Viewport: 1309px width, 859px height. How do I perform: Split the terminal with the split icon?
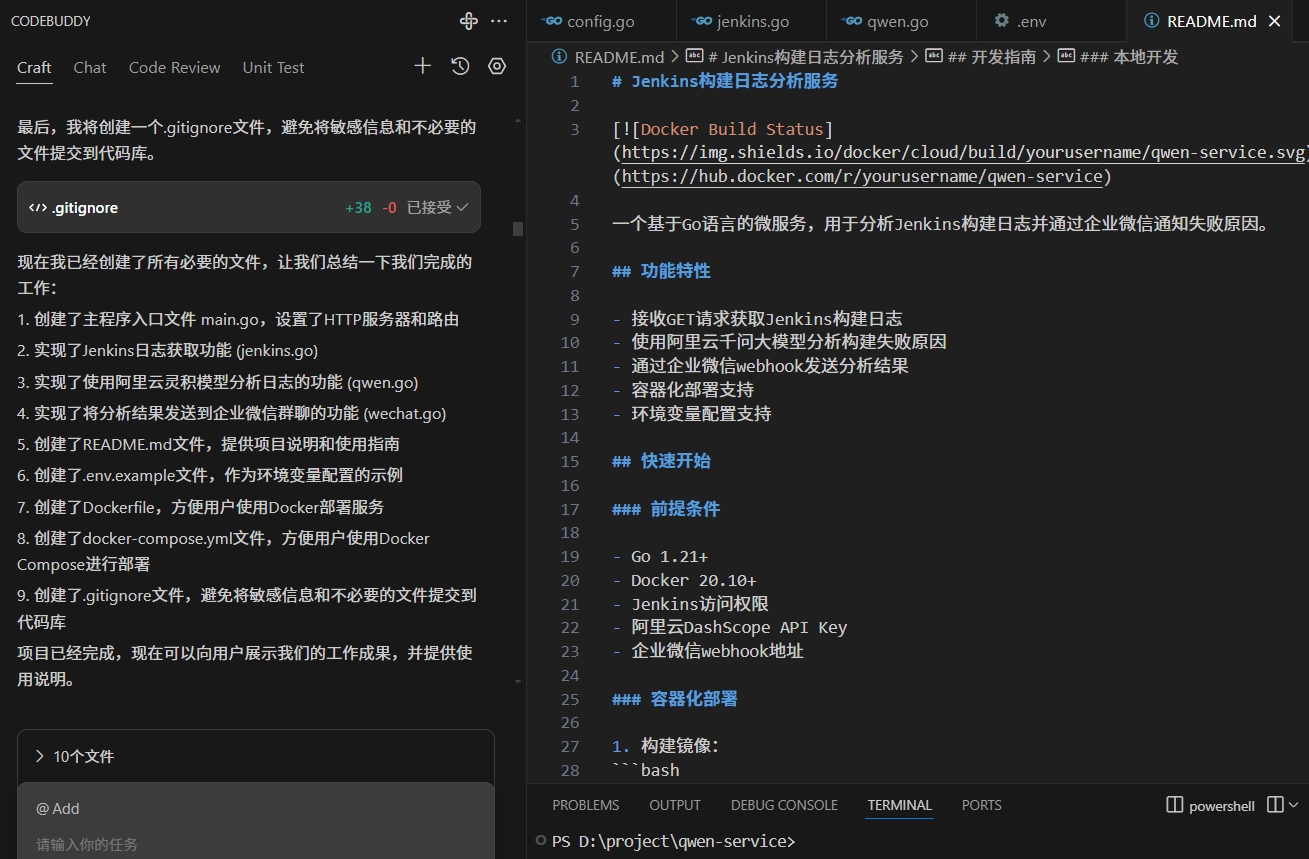[1274, 805]
